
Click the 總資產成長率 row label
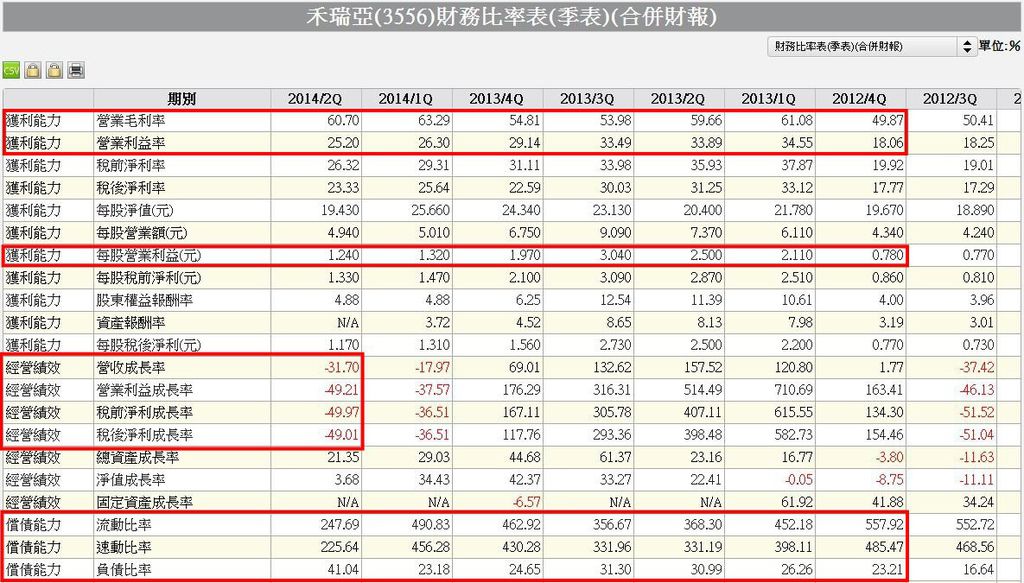[x=138, y=458]
